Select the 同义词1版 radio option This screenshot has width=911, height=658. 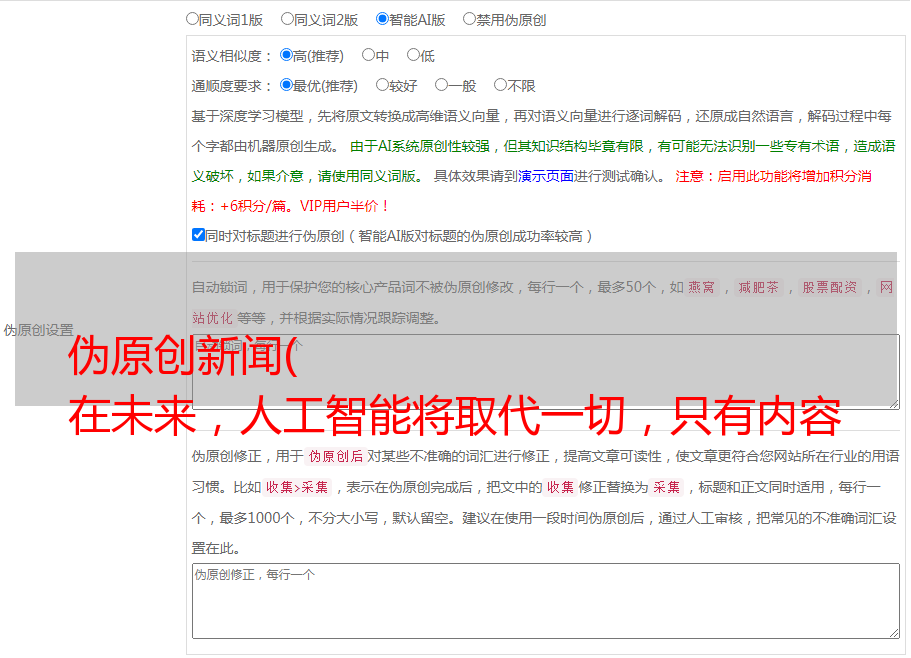(x=192, y=19)
